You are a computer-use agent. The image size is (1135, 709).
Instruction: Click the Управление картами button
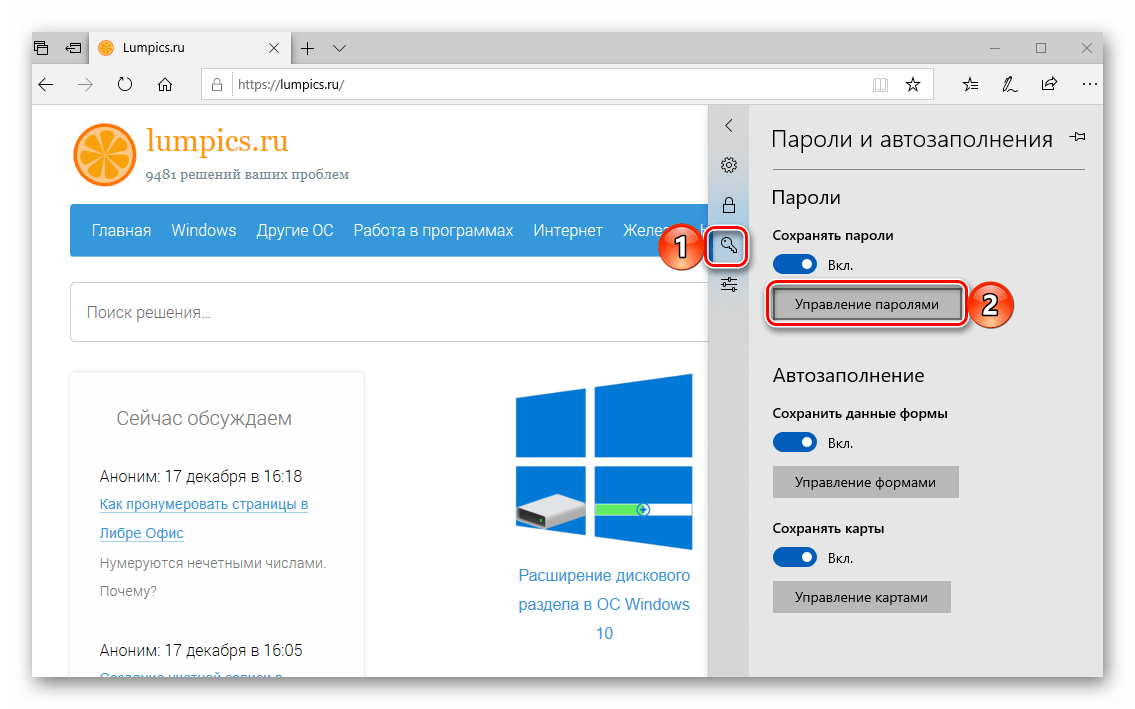coord(861,597)
